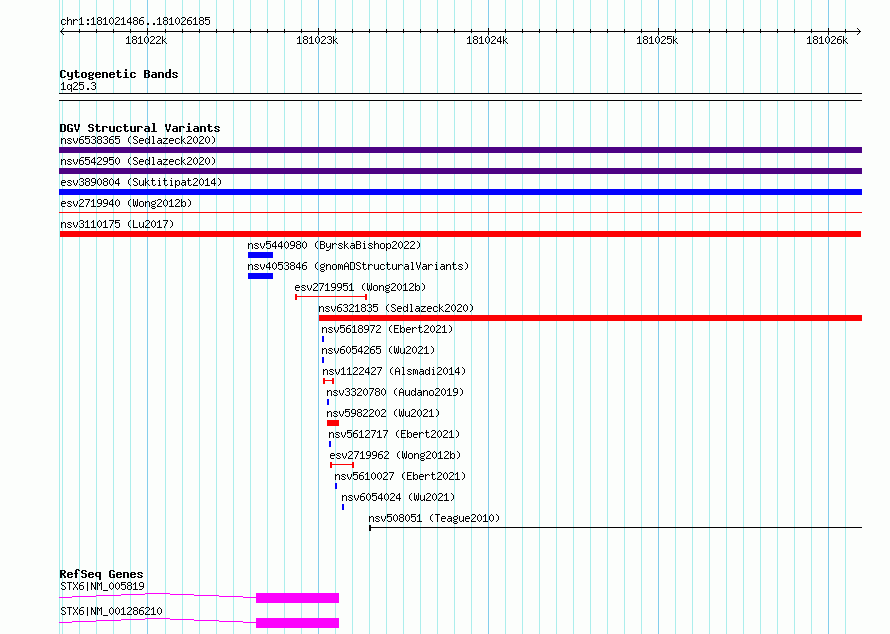This screenshot has height=634, width=890.
Task: Click the 181025k ruler label
Action: [x=657, y=40]
